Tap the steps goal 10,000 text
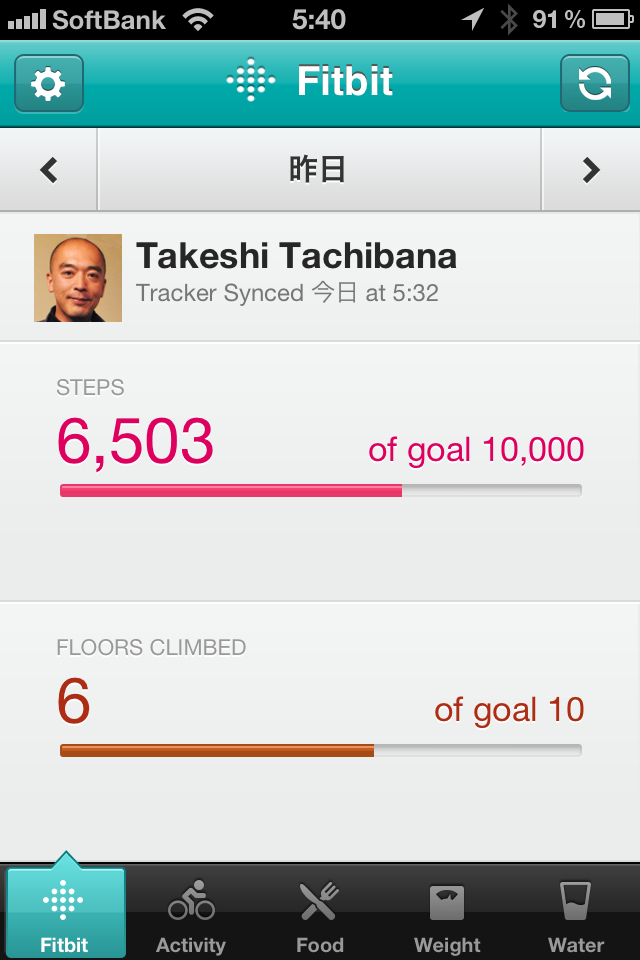 coord(476,450)
